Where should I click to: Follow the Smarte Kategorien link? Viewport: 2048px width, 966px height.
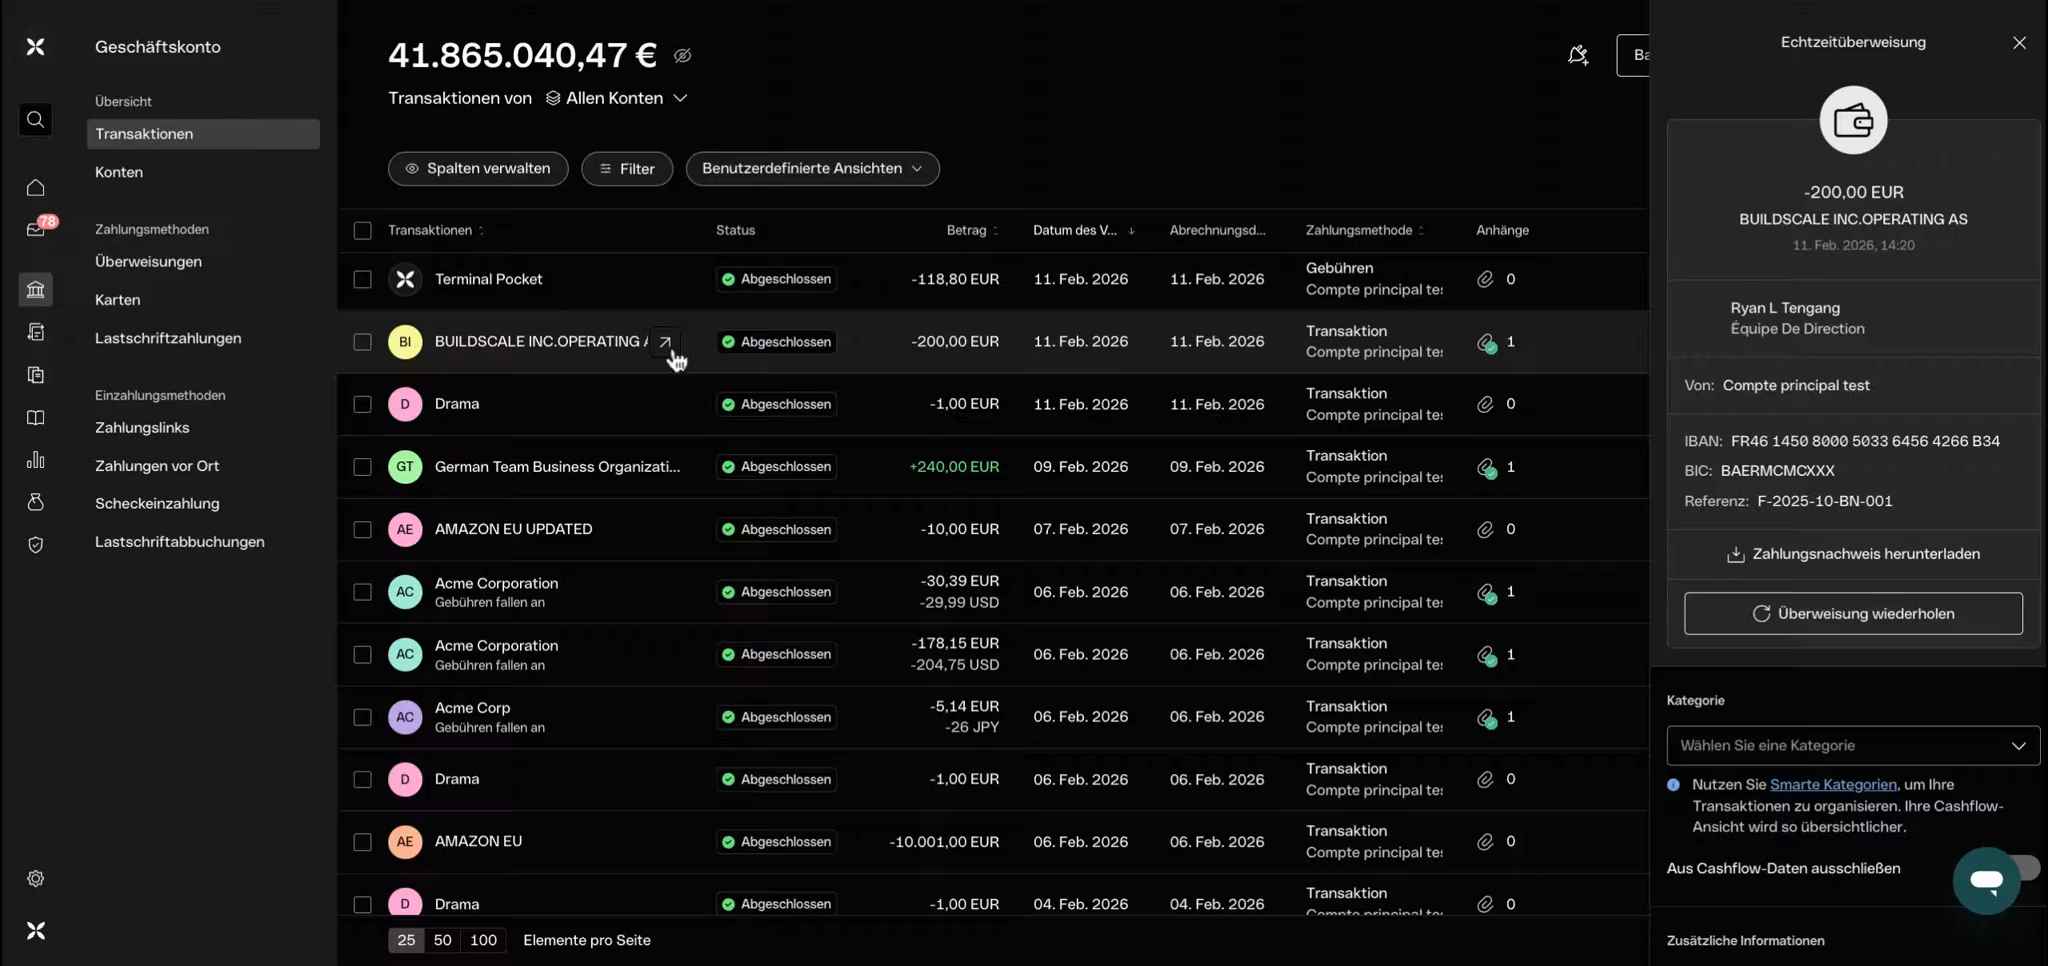1832,785
